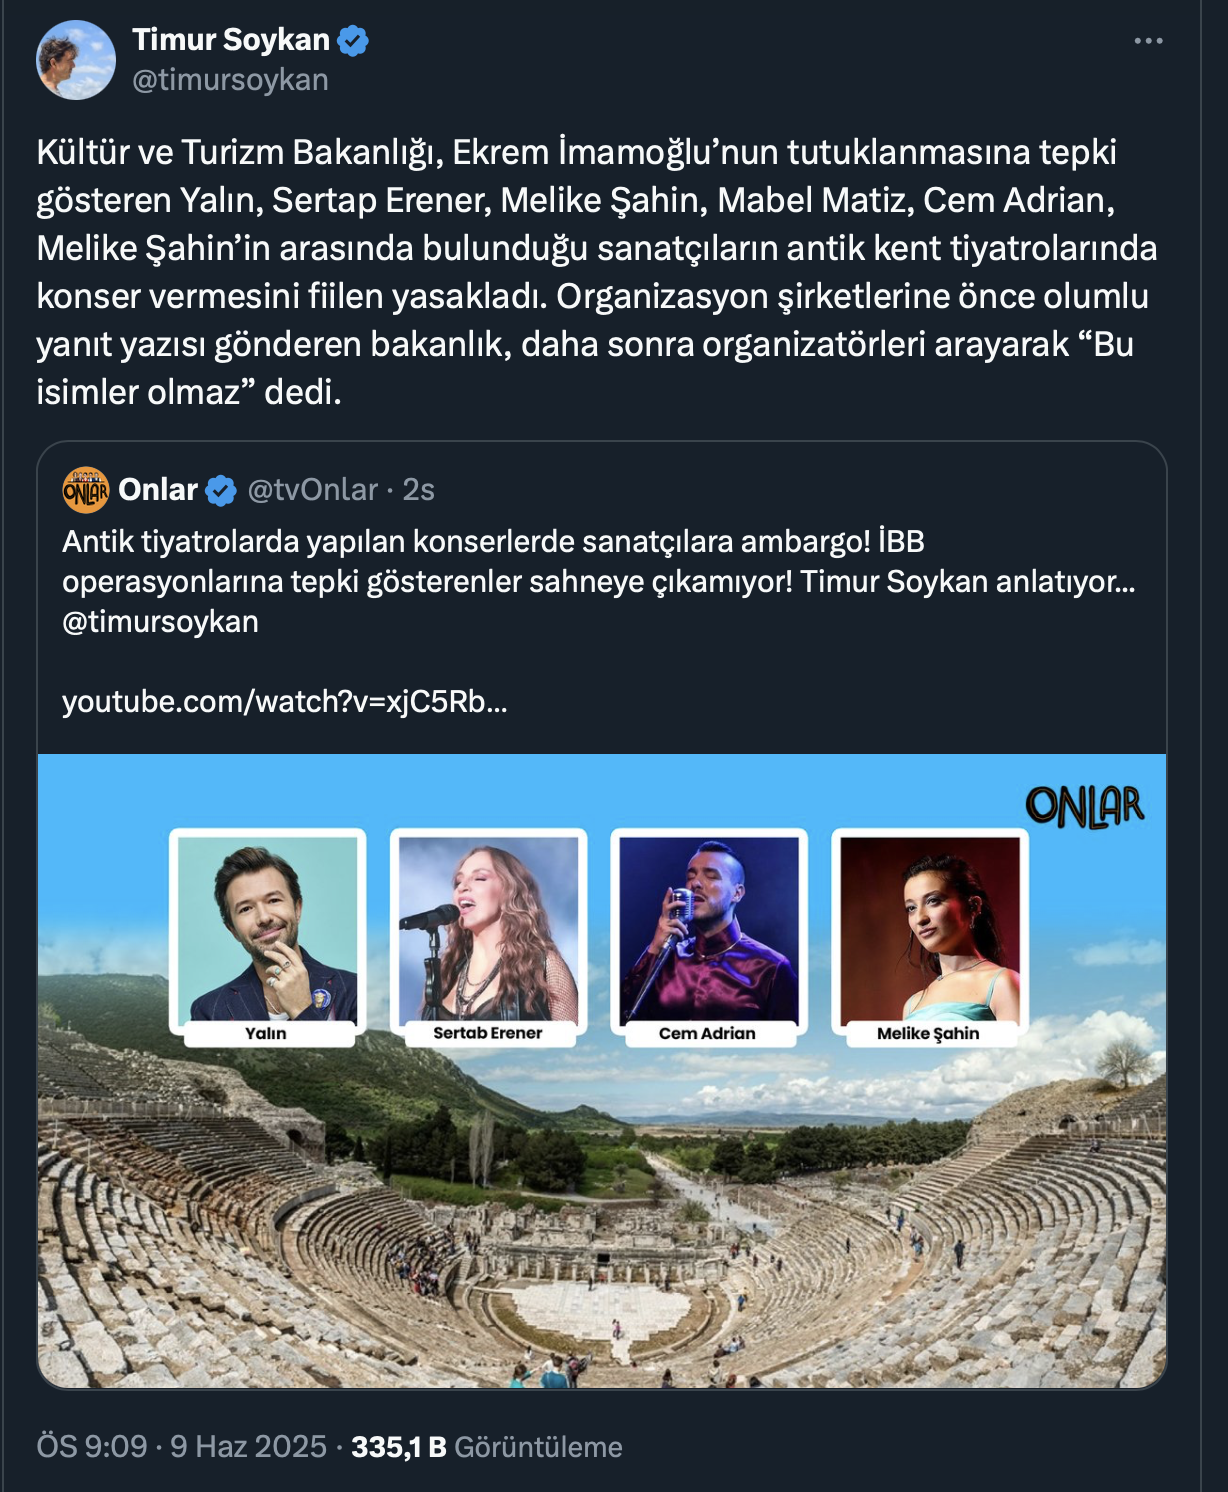
Task: Click the Cem Adrian photo card
Action: click(709, 937)
